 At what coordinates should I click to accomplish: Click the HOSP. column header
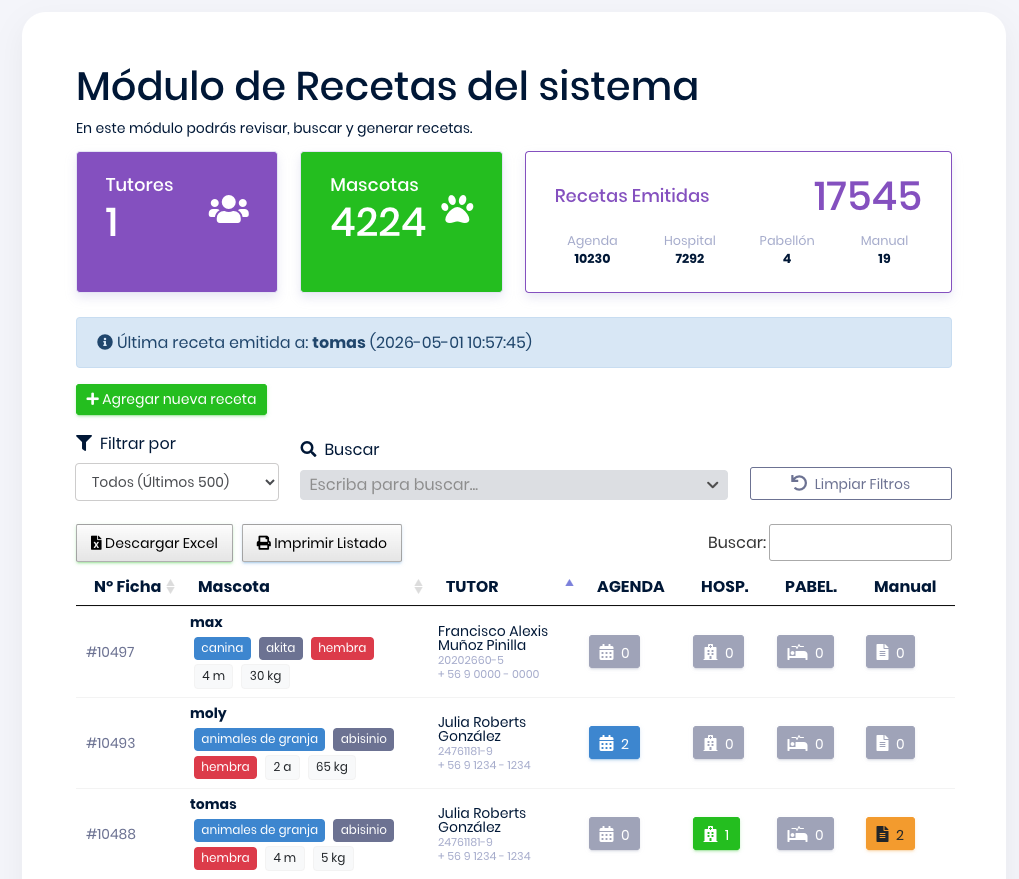click(725, 587)
